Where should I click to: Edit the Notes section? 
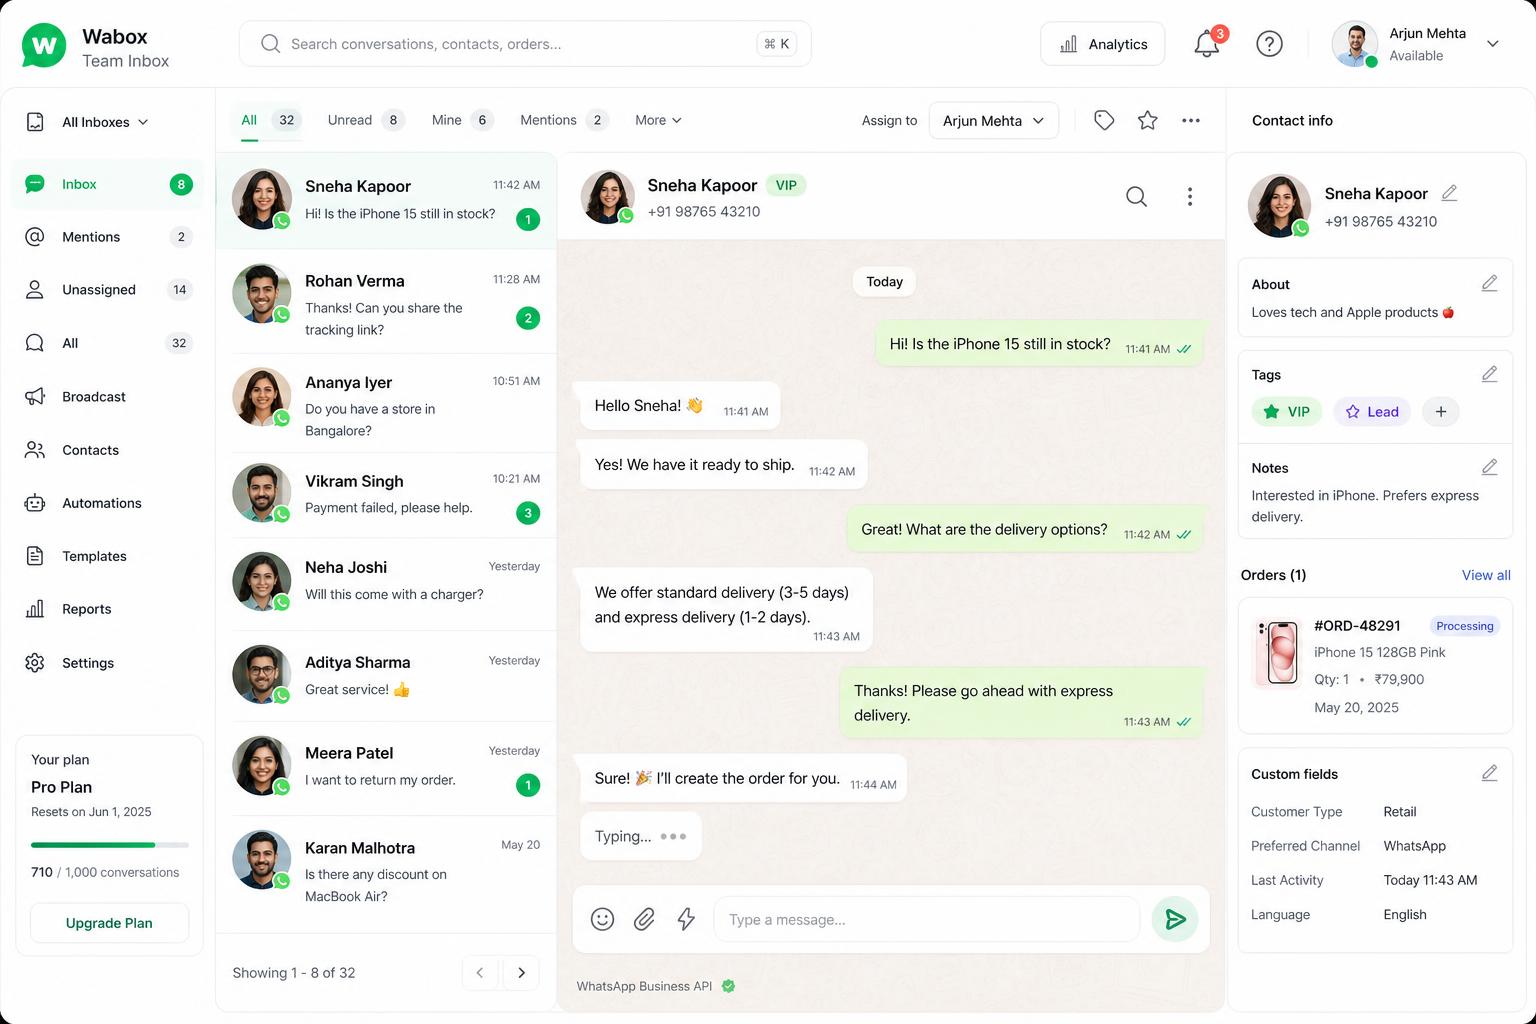click(x=1489, y=467)
